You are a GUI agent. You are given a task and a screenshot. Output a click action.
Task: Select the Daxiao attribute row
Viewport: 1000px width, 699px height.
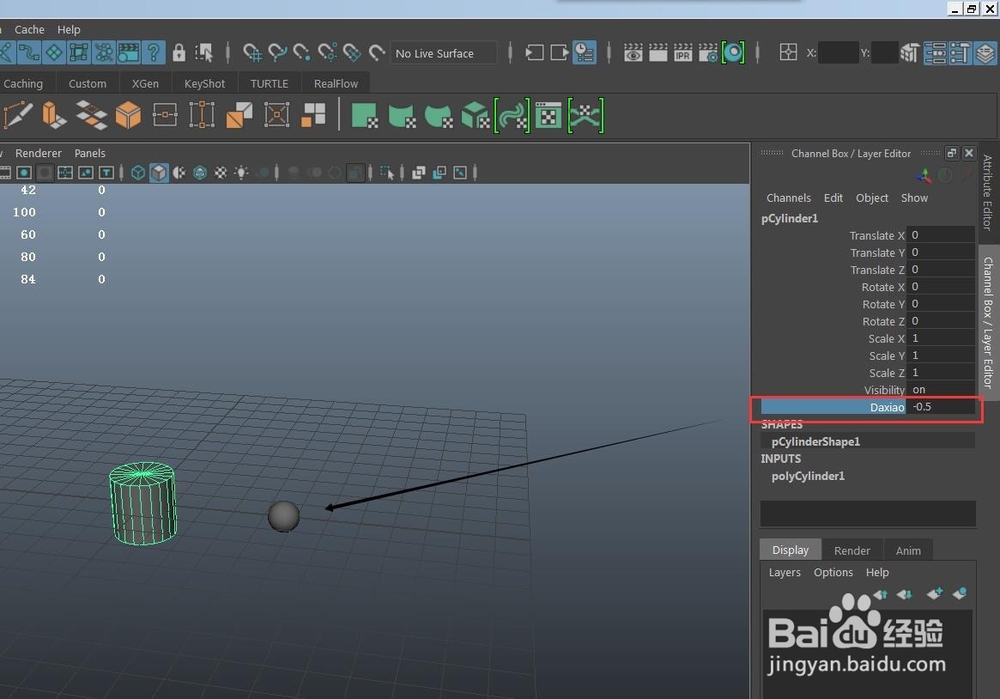(x=868, y=407)
